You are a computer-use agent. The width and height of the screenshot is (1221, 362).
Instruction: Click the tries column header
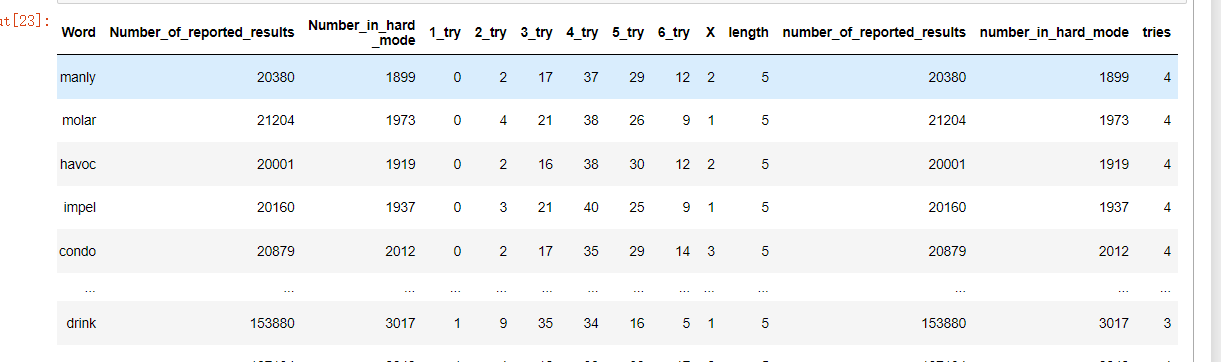point(1157,33)
